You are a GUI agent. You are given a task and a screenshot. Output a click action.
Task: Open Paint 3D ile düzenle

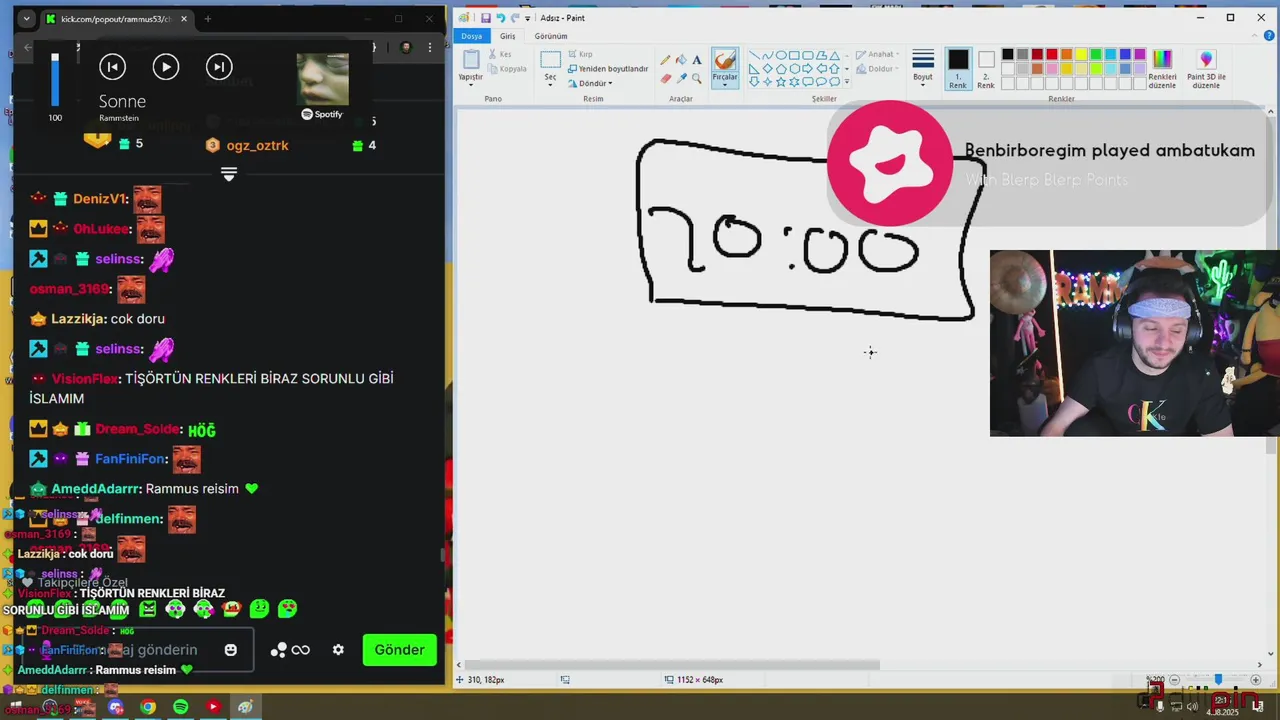point(1206,68)
